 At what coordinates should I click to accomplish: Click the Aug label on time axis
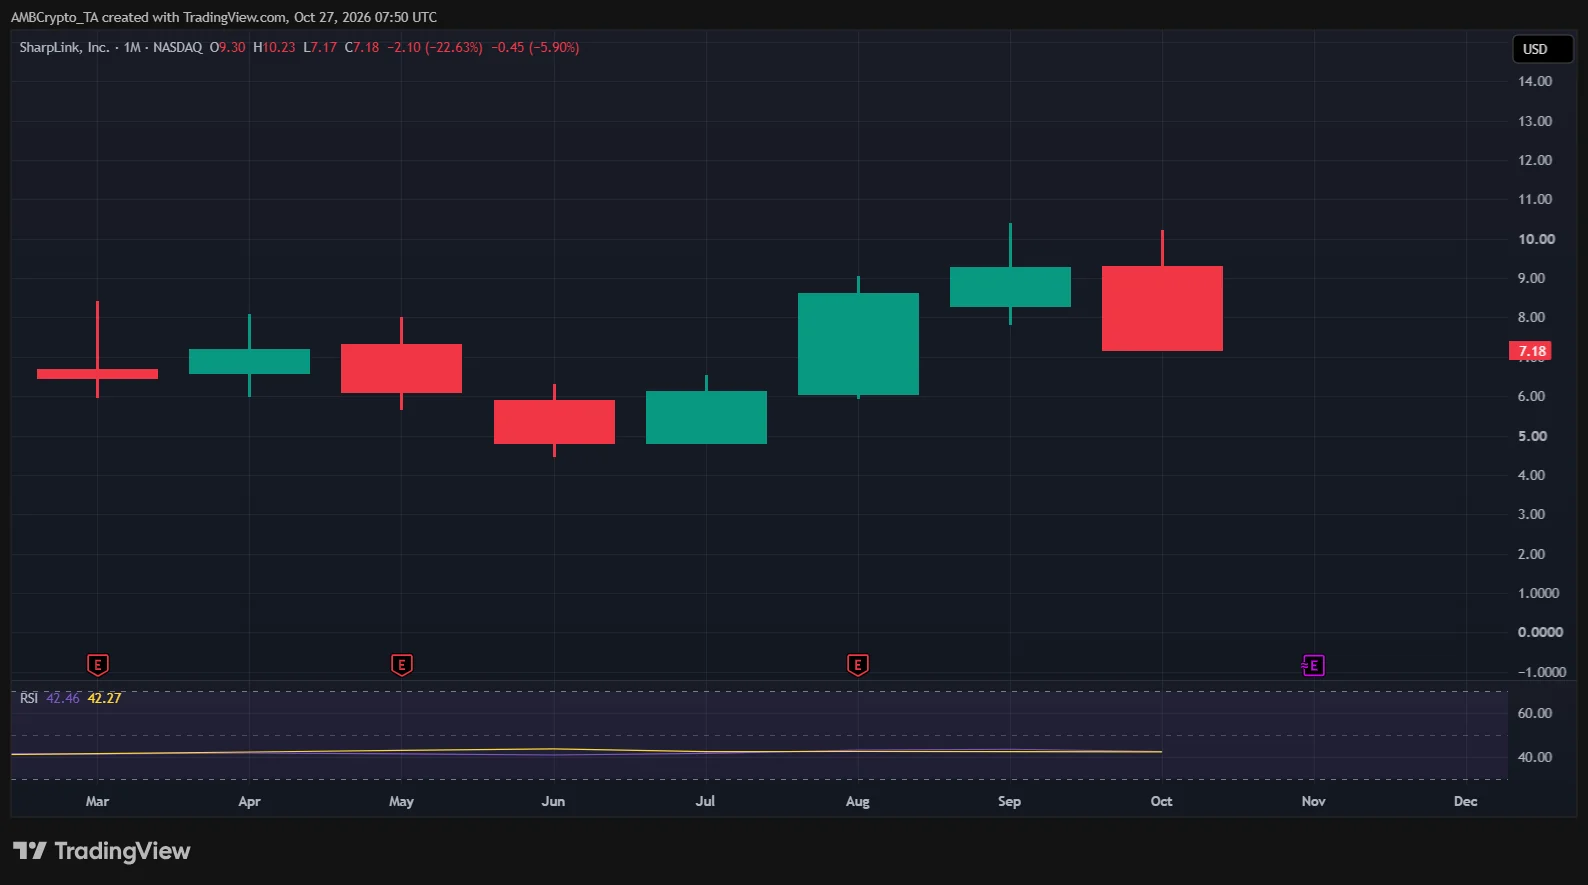click(x=857, y=801)
